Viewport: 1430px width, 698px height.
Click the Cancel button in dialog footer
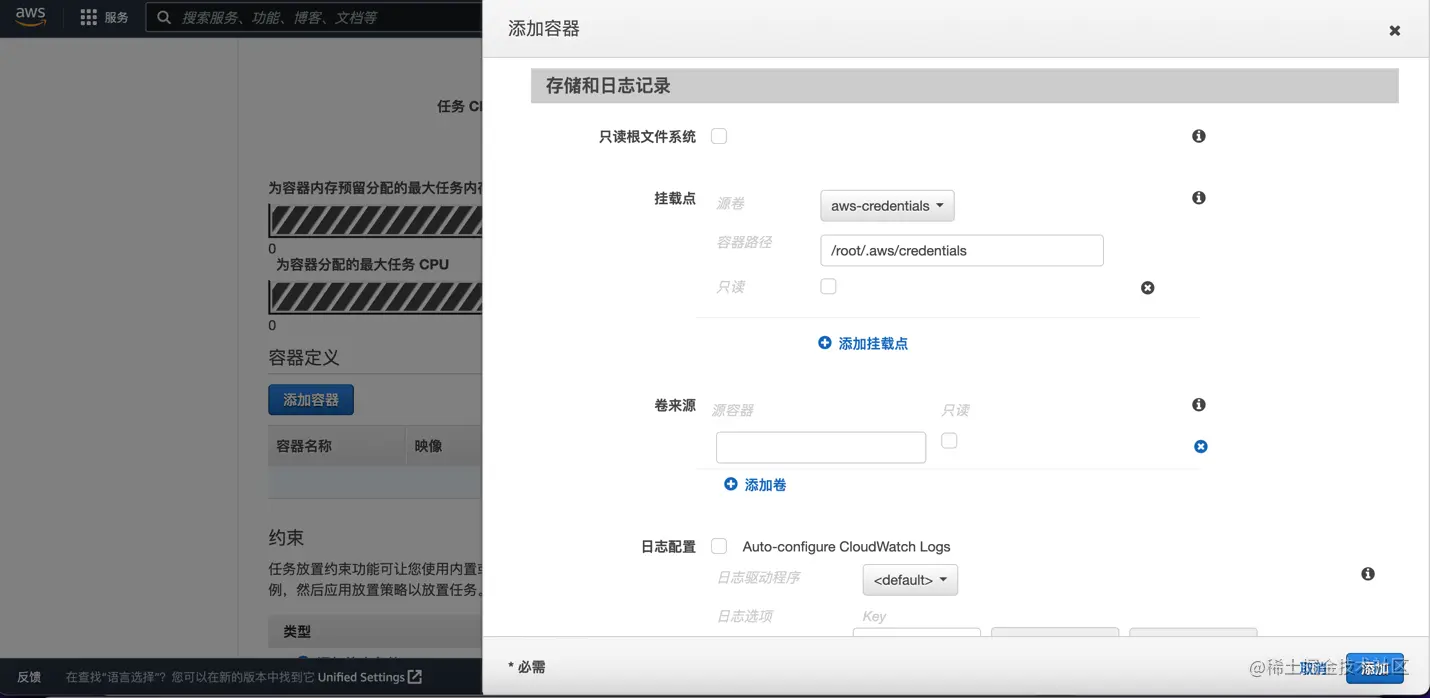pos(1314,668)
